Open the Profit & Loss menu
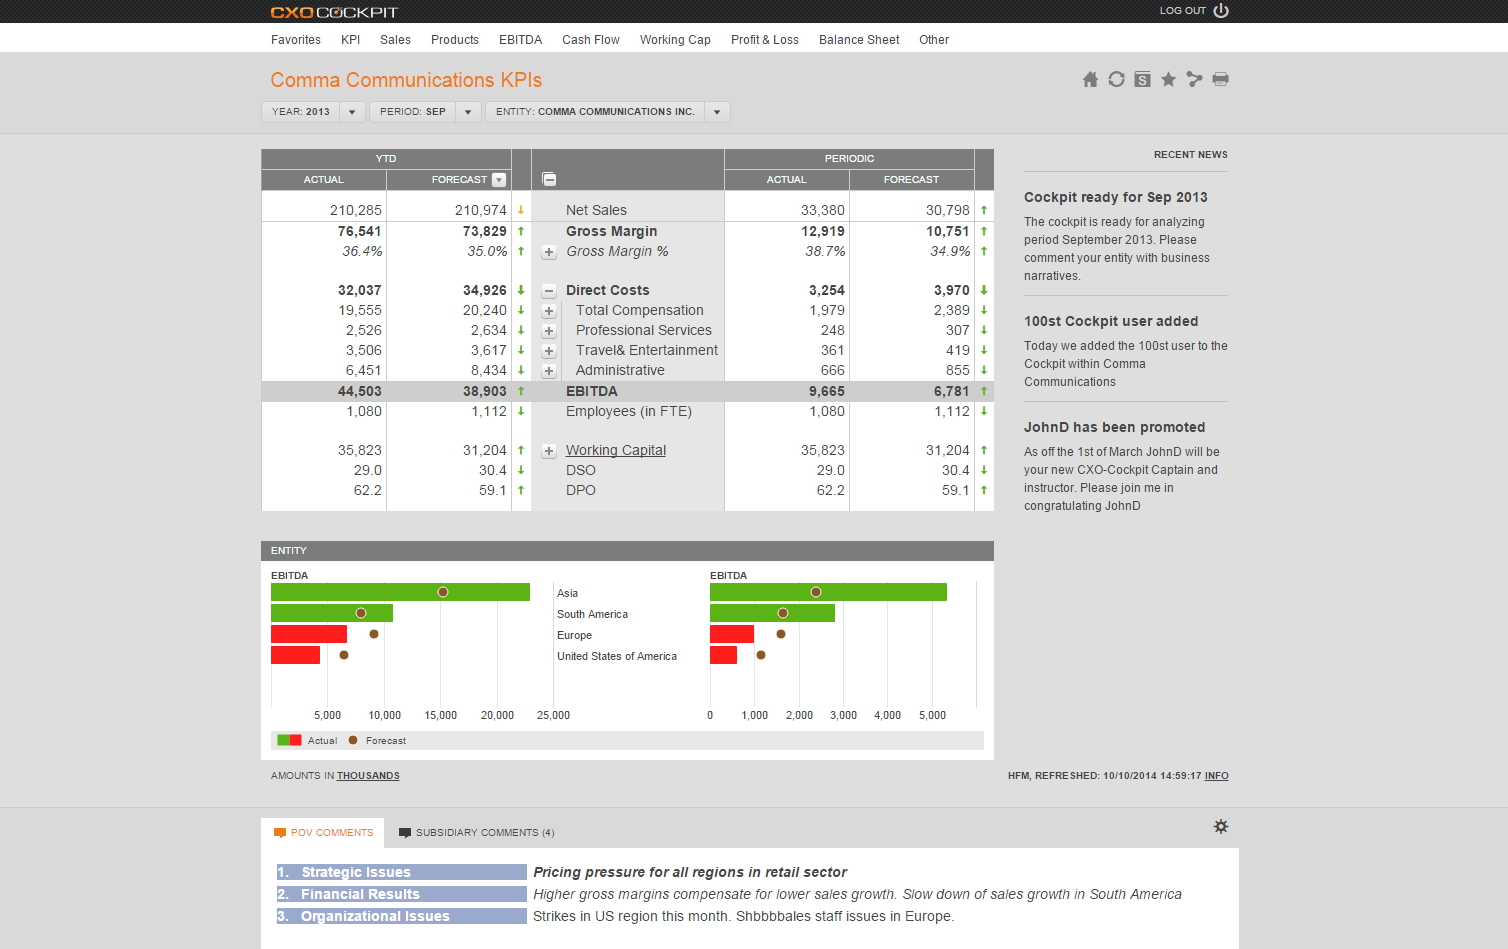Image resolution: width=1508 pixels, height=949 pixels. [x=765, y=40]
